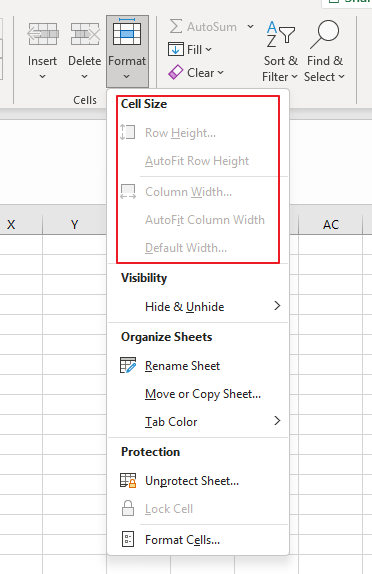Click the AutoSum sigma icon
372x574 pixels.
tap(176, 26)
